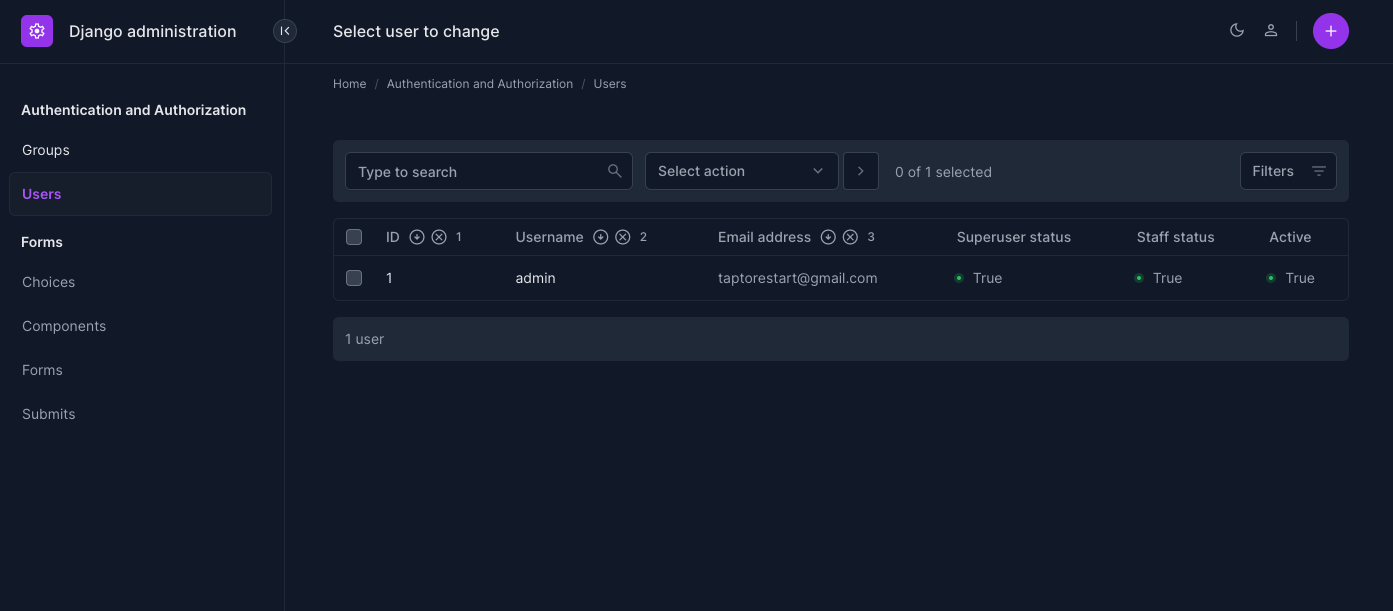
Task: Collapse the sidebar with the K toggle icon
Action: pyautogui.click(x=285, y=31)
